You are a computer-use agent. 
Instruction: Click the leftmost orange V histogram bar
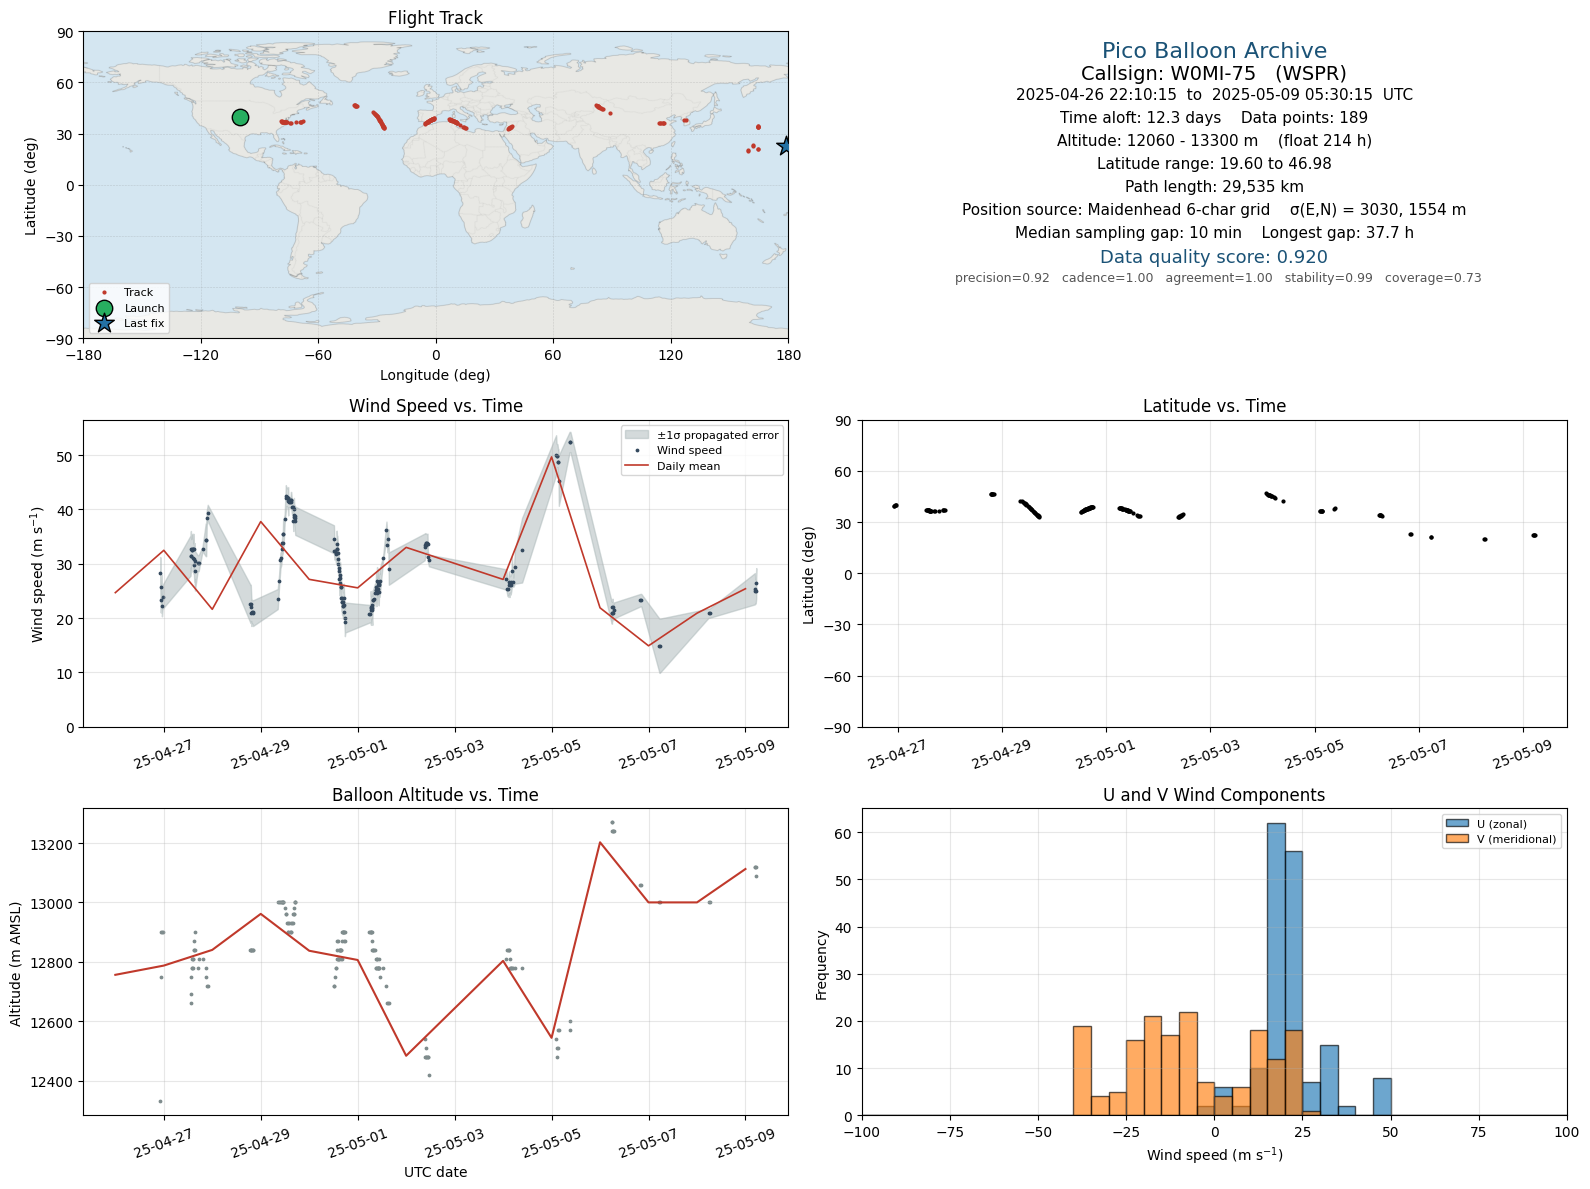(x=1082, y=1071)
